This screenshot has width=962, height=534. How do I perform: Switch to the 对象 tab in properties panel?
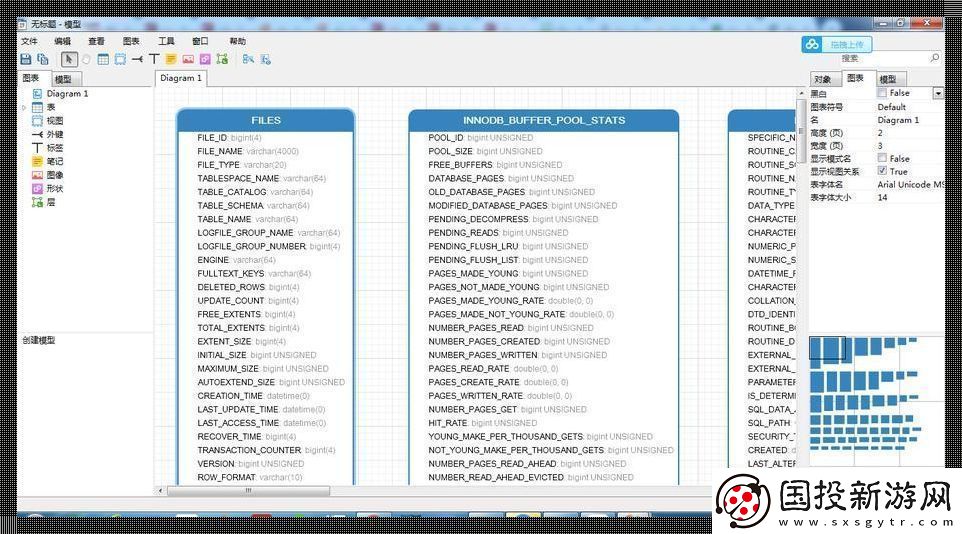tap(822, 79)
